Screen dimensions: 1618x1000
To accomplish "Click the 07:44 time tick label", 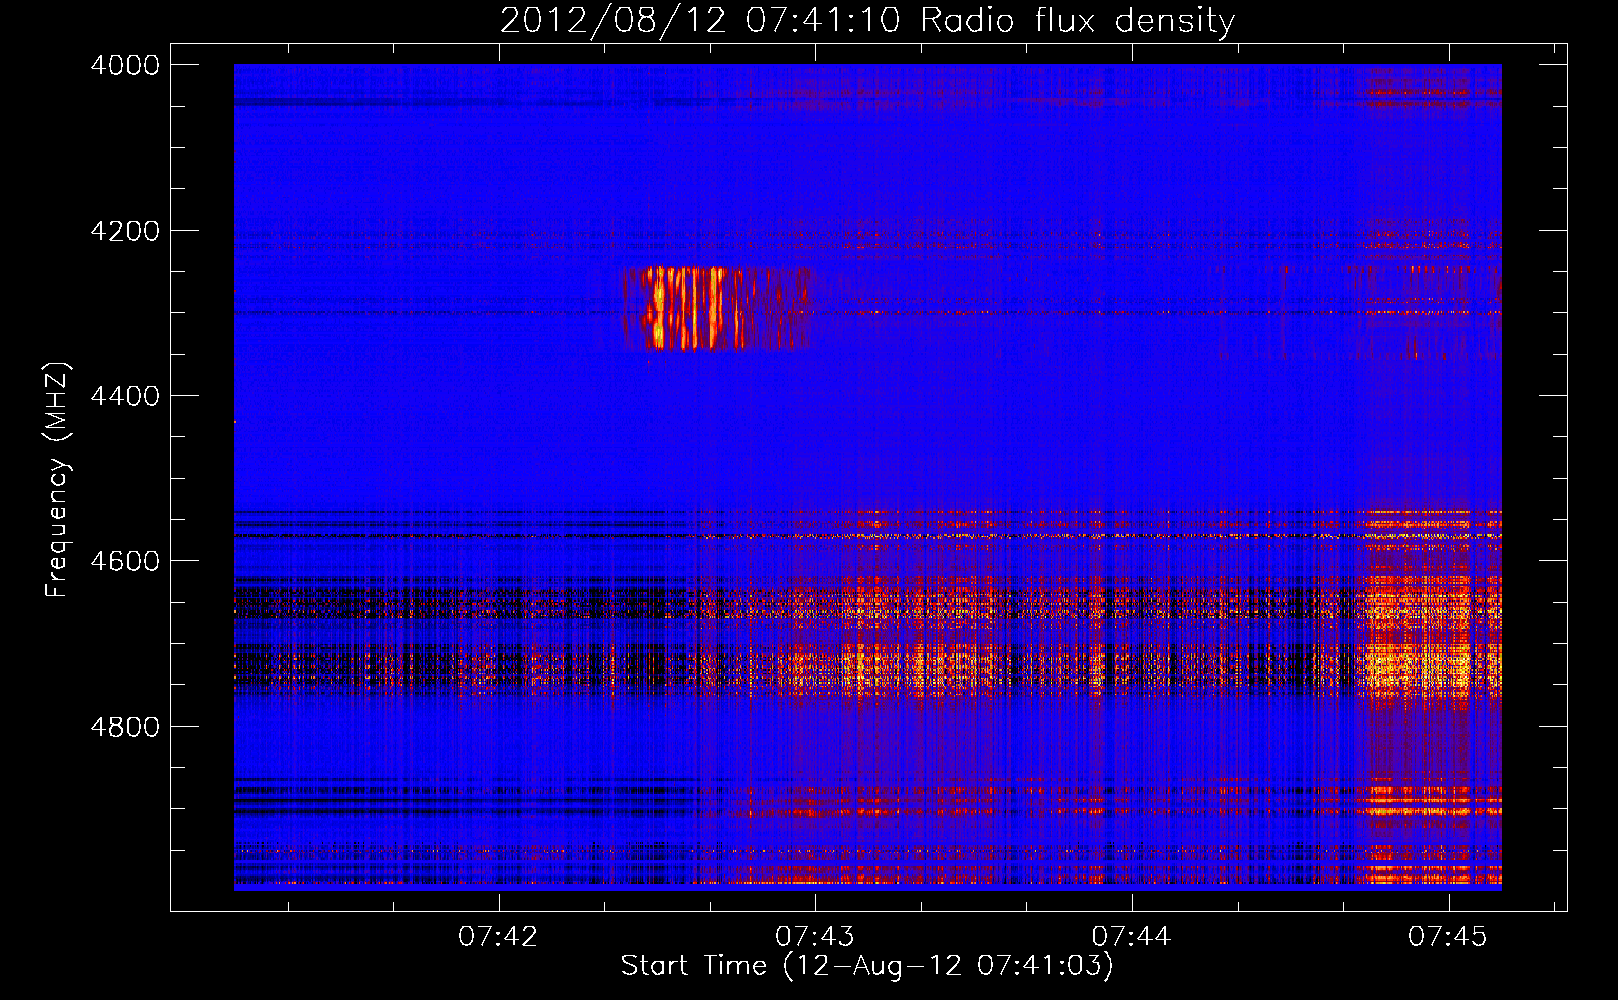I will click(x=1131, y=936).
